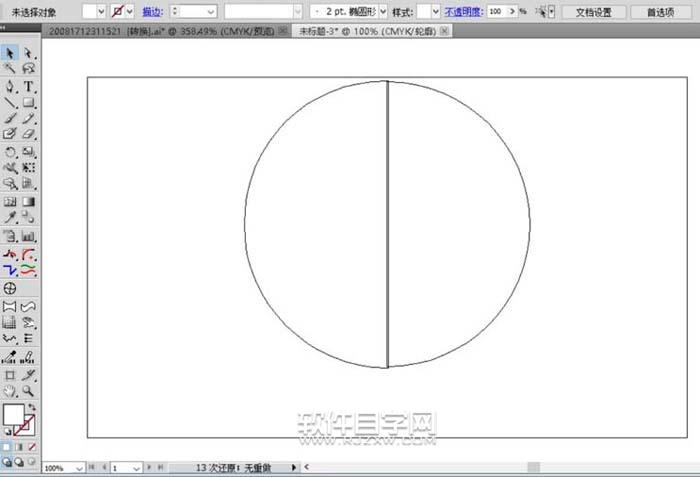
Task: Click the swap fill and stroke arrows
Action: point(32,407)
